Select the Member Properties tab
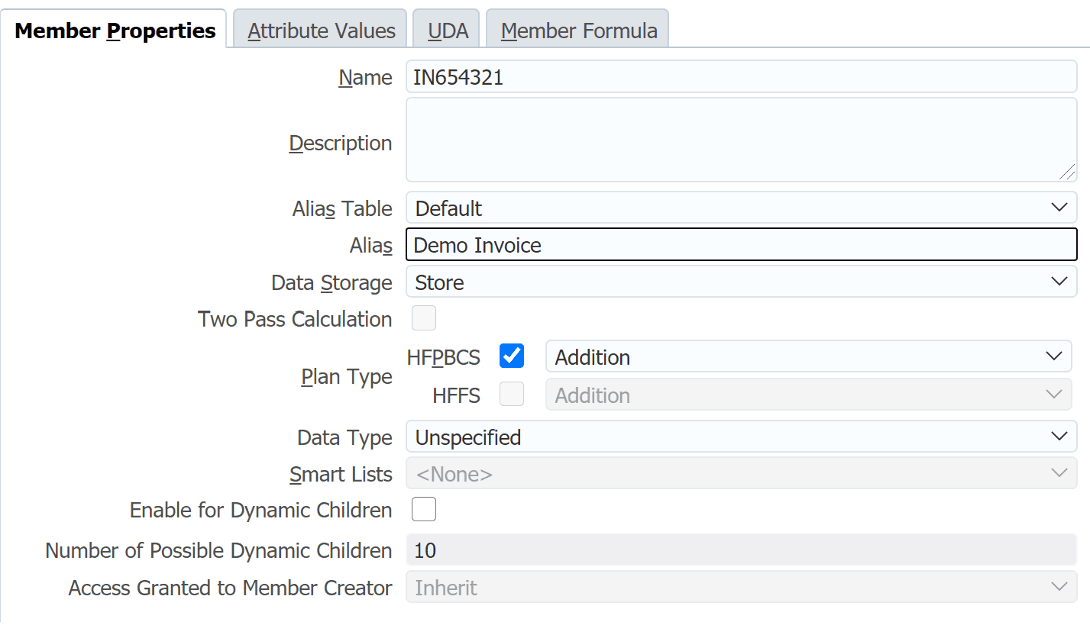 click(115, 29)
